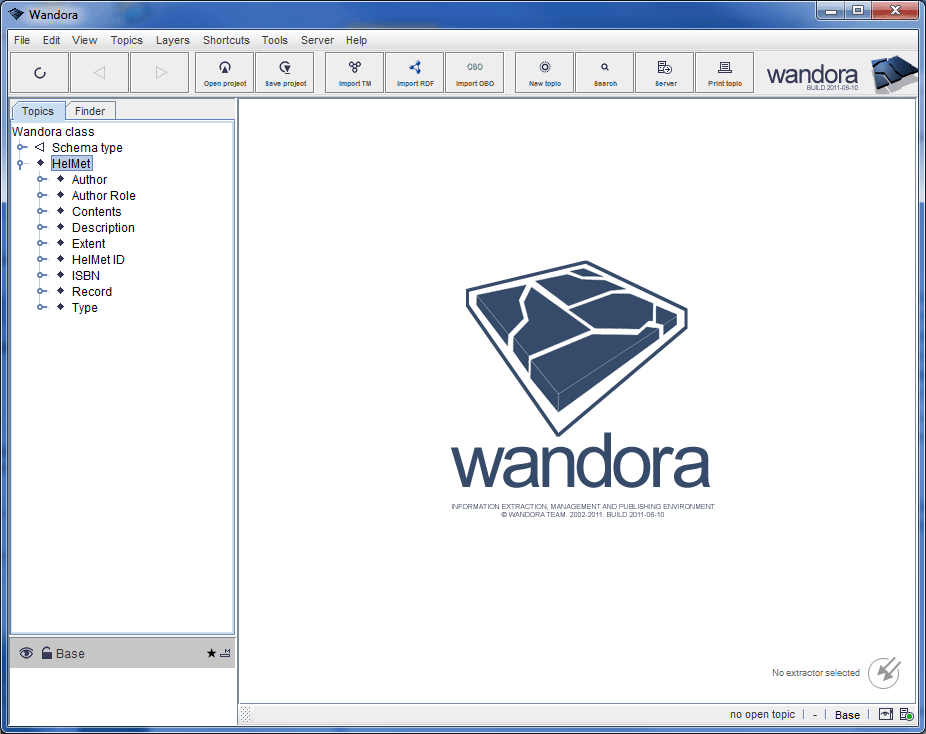Viewport: 926px width, 734px height.
Task: Click the Import RDF icon
Action: (415, 72)
